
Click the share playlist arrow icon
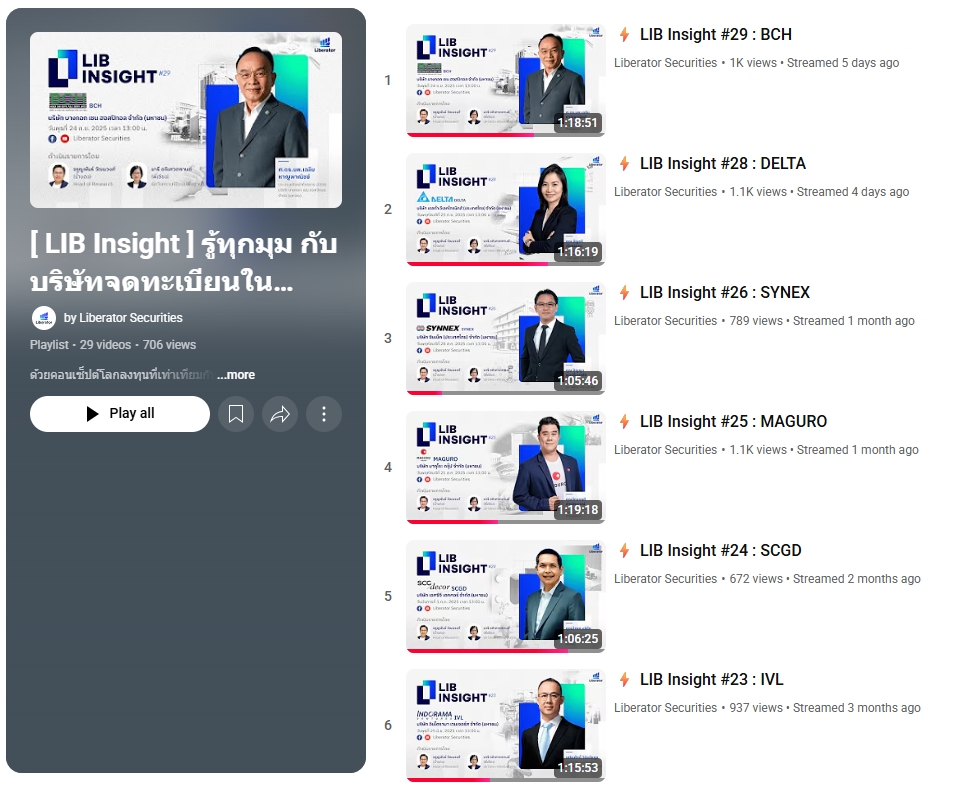click(280, 414)
